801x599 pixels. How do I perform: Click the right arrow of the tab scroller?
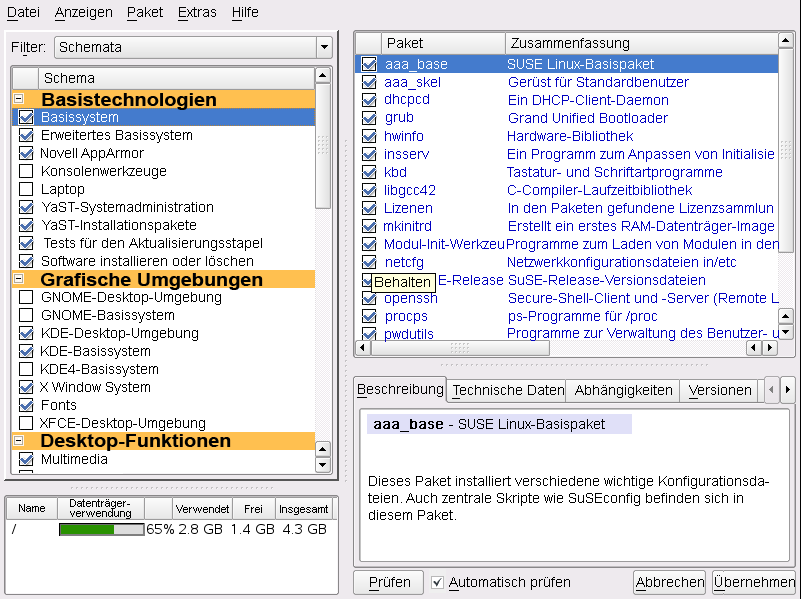point(787,390)
